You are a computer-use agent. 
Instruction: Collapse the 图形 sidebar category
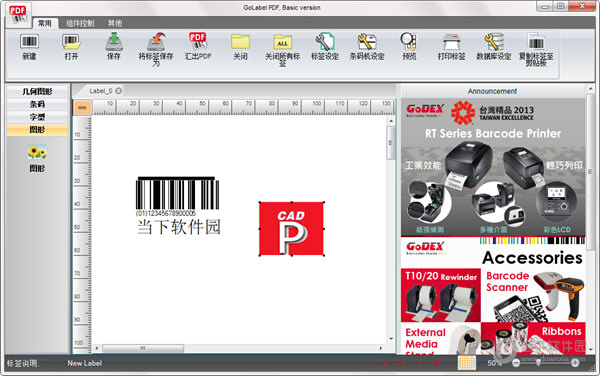[x=37, y=130]
